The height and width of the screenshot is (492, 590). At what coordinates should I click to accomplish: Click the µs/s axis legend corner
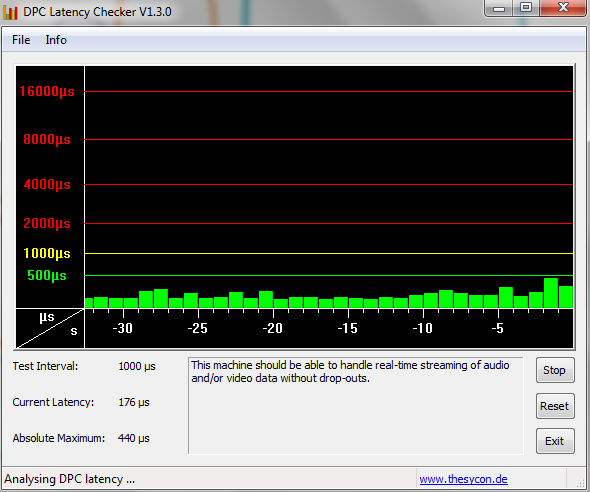tap(50, 328)
